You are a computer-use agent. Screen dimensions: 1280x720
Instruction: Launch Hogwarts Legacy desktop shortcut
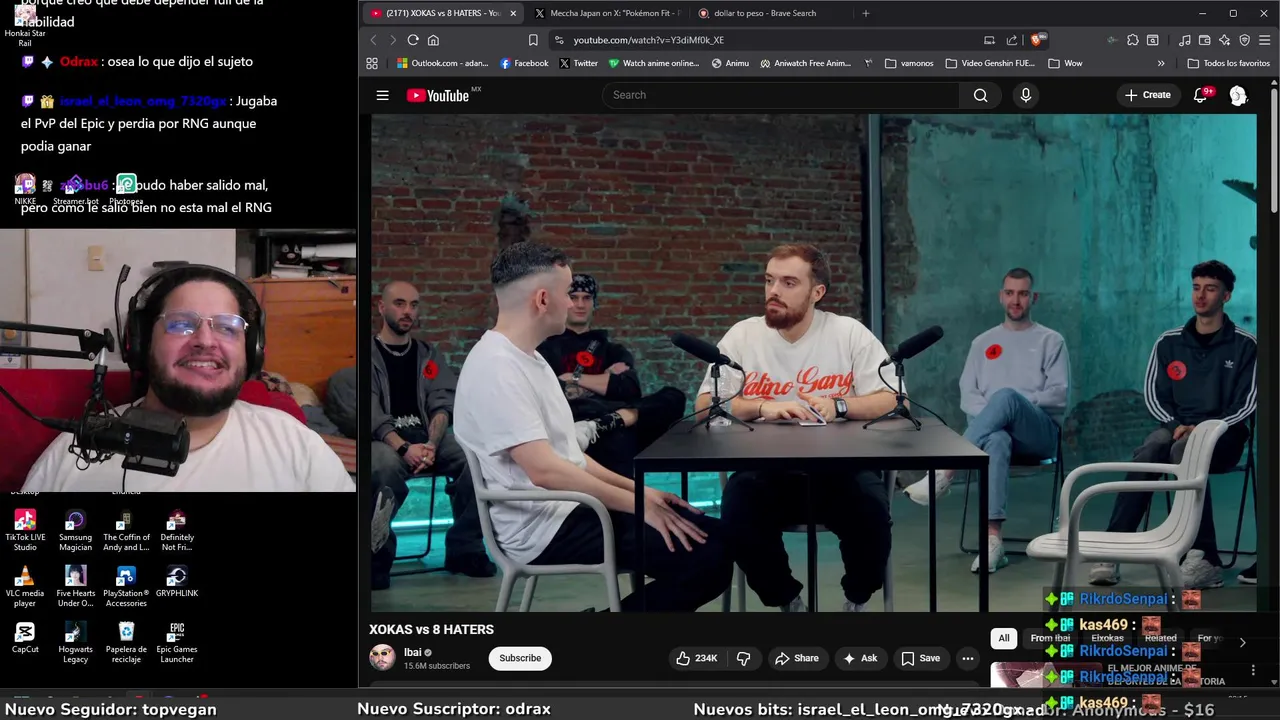click(x=75, y=643)
